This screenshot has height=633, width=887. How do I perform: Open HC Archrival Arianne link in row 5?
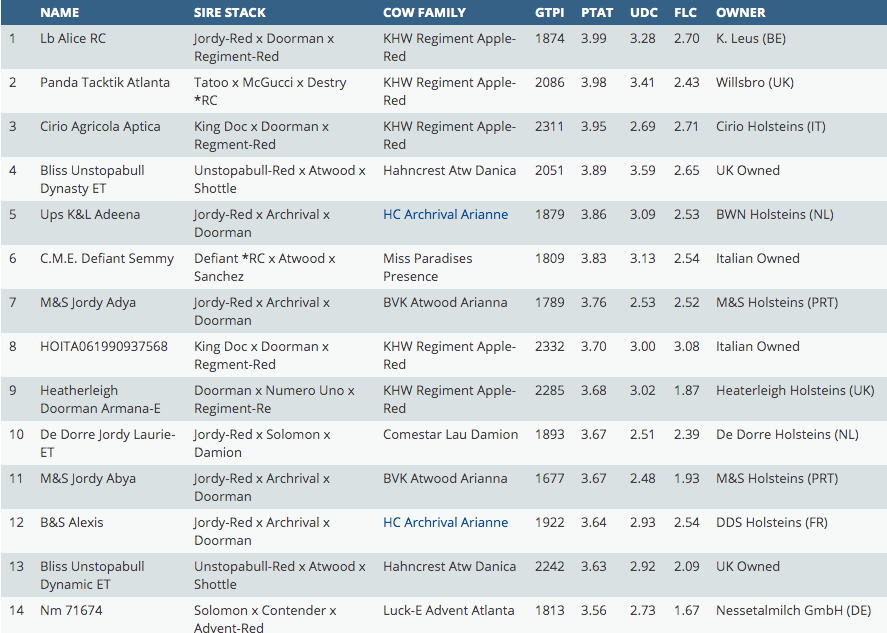[x=445, y=214]
